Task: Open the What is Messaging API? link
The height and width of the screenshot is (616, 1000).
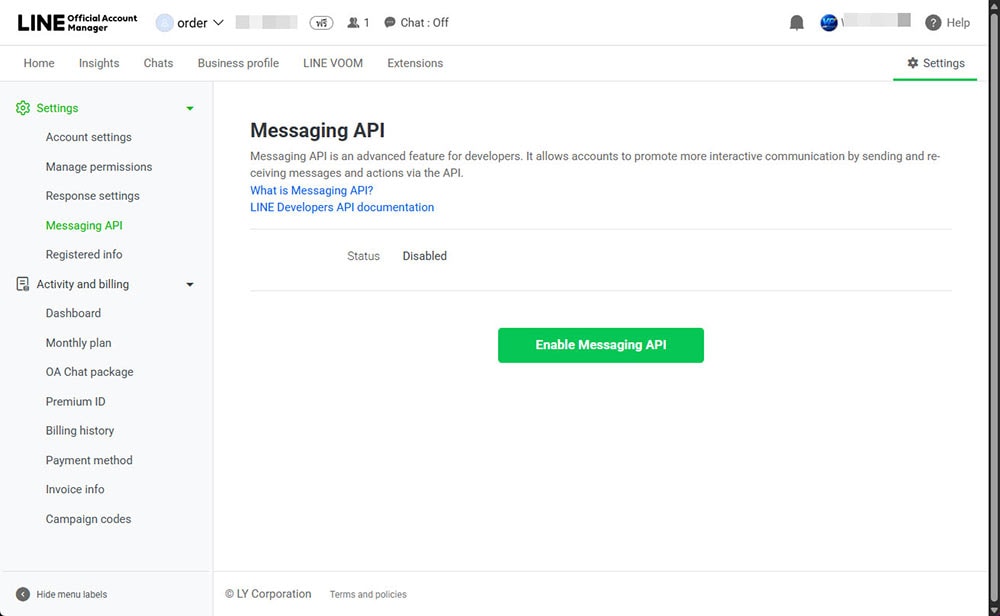Action: pyautogui.click(x=311, y=190)
